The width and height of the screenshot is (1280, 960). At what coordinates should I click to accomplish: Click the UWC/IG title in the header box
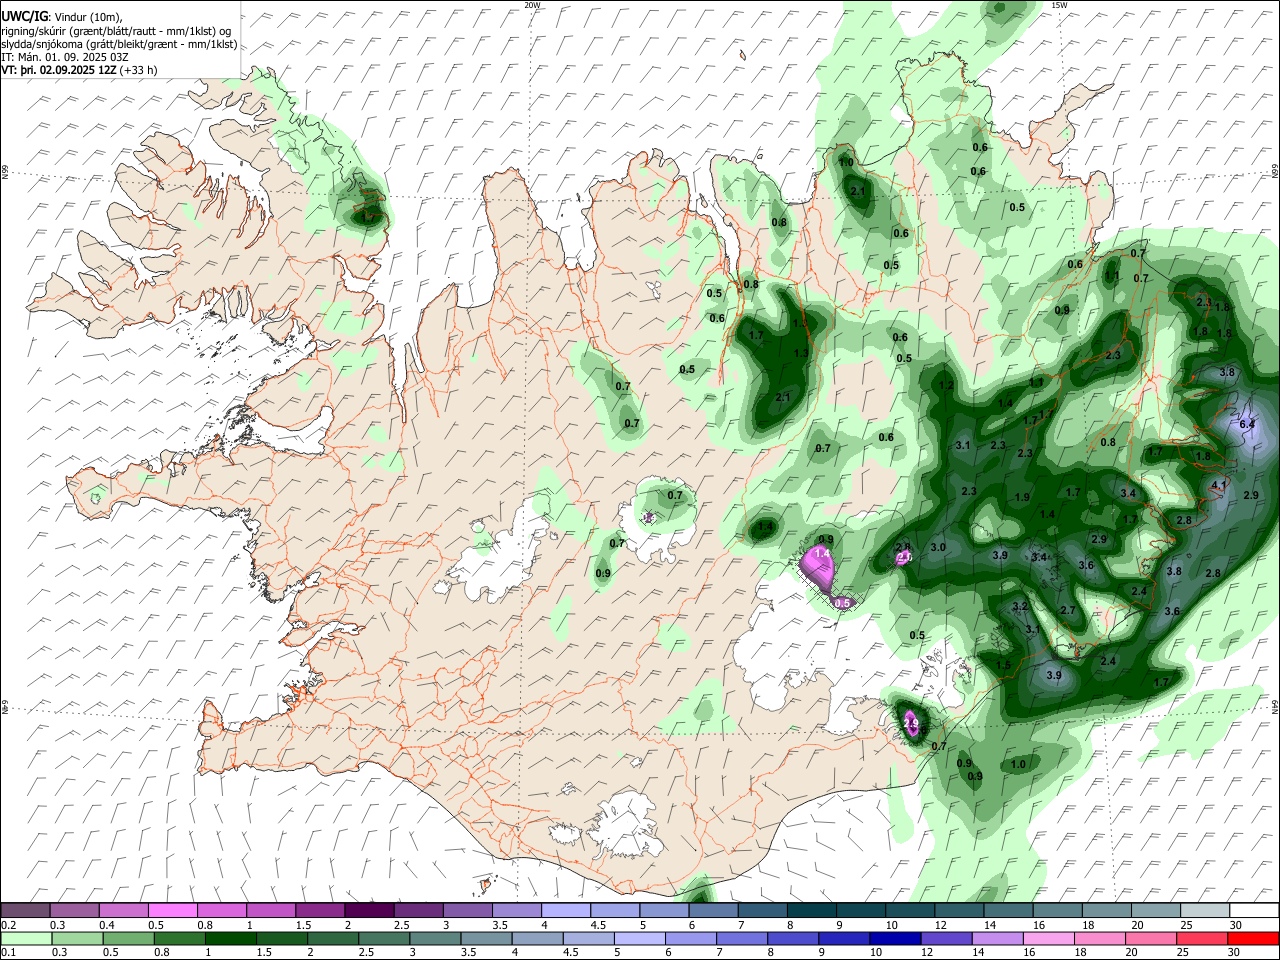click(x=24, y=17)
